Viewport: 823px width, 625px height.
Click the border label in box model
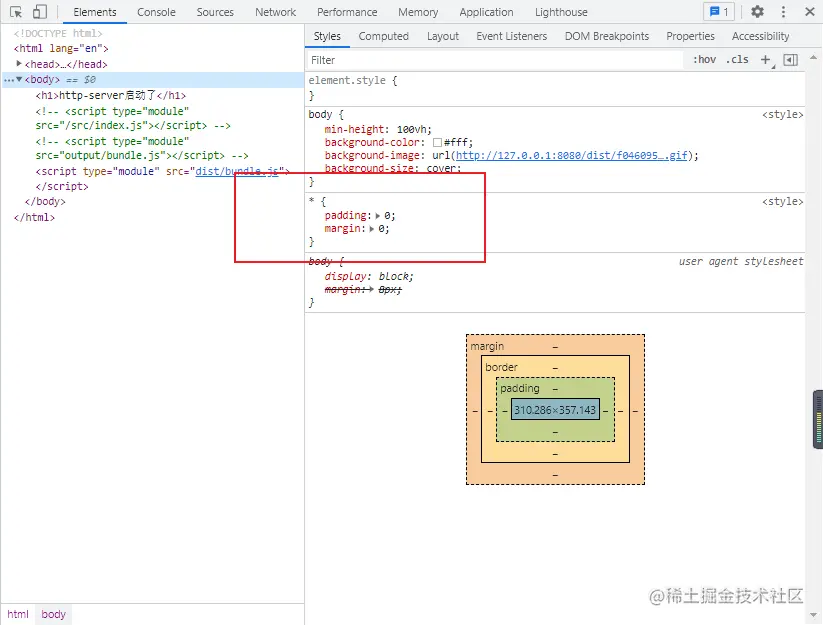click(501, 367)
